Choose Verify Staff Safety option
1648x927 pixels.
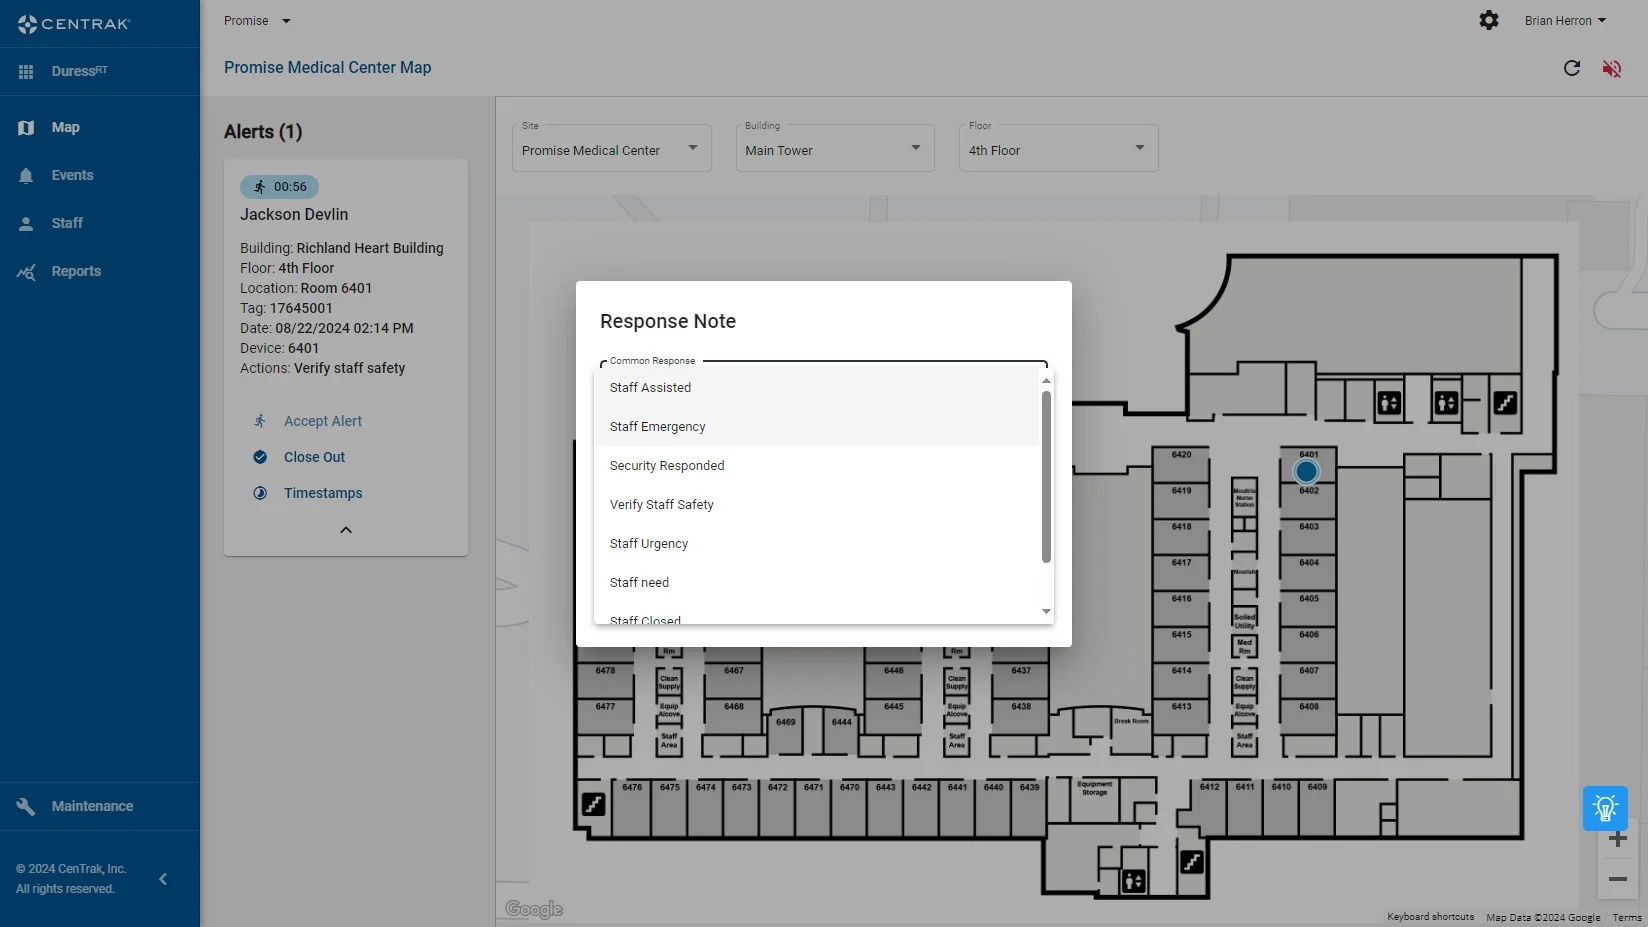(x=817, y=505)
